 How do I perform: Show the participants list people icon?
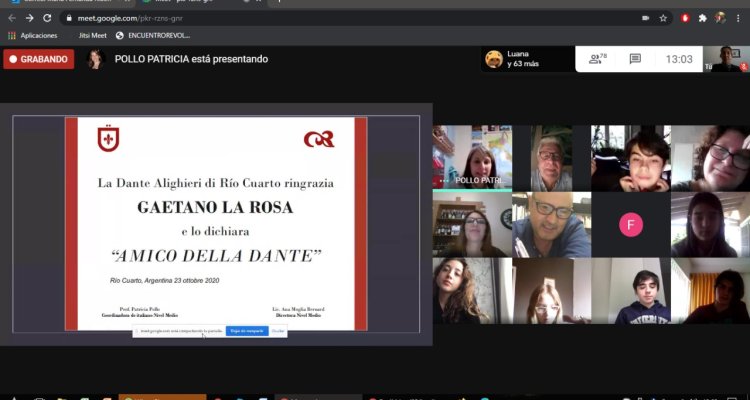598,59
